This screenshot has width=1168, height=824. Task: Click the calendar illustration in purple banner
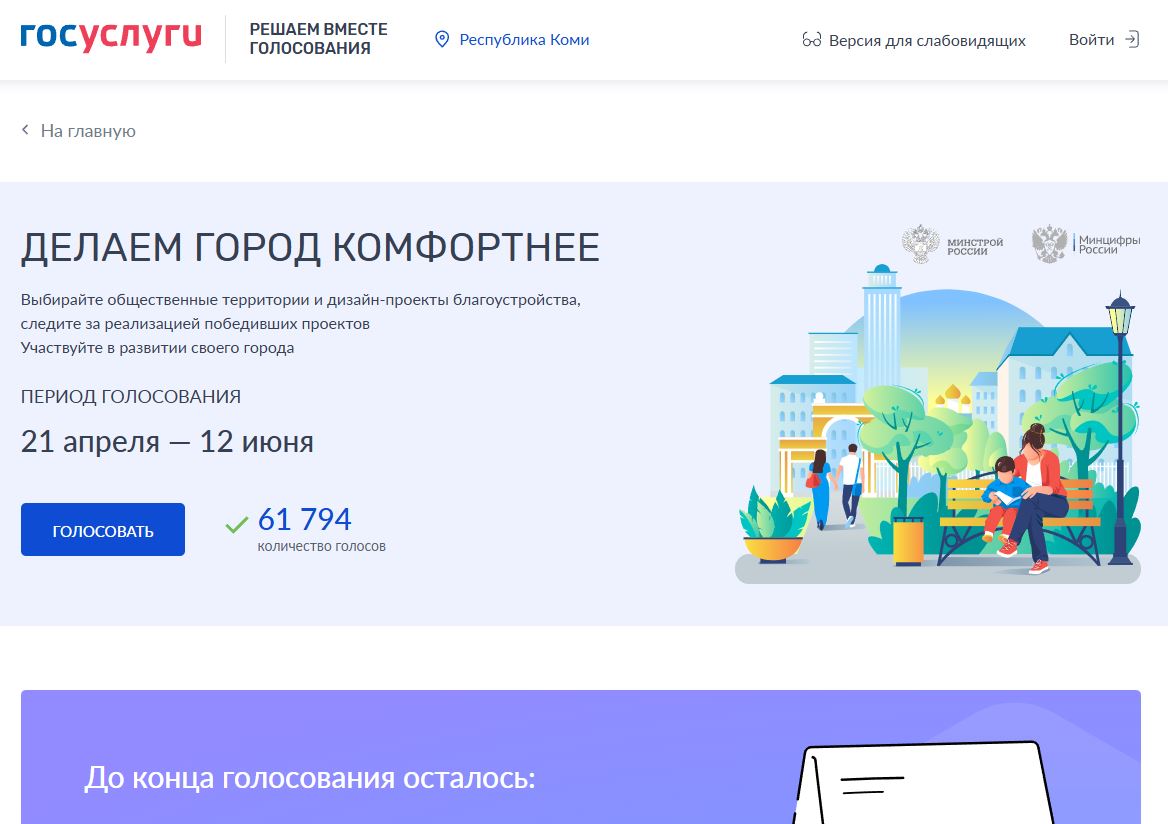[920, 783]
